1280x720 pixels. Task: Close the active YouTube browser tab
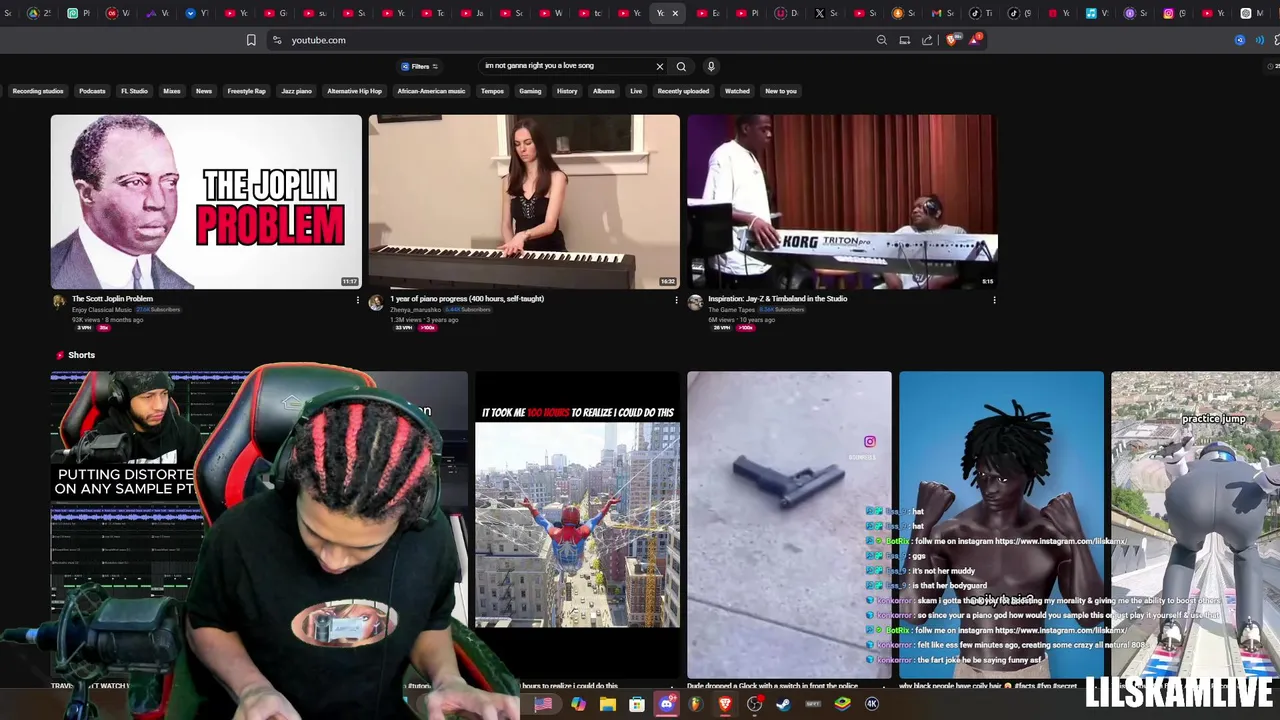(675, 13)
